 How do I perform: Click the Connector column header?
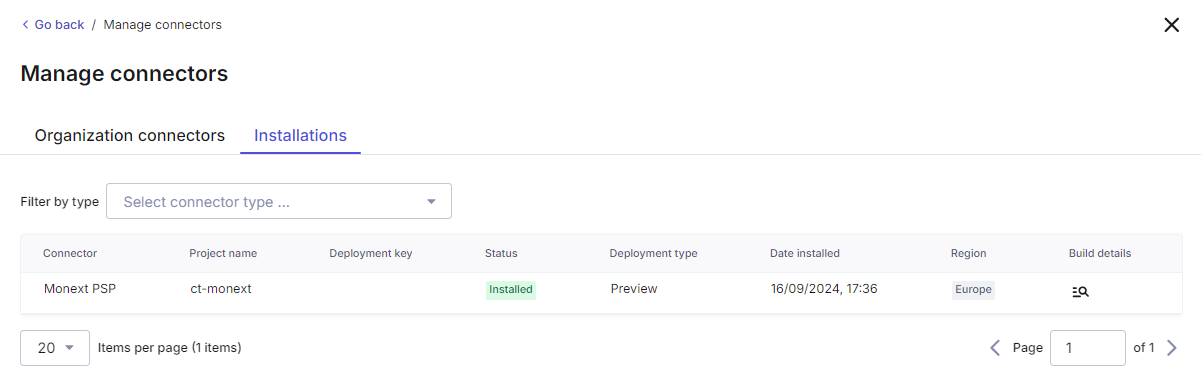pyautogui.click(x=70, y=254)
